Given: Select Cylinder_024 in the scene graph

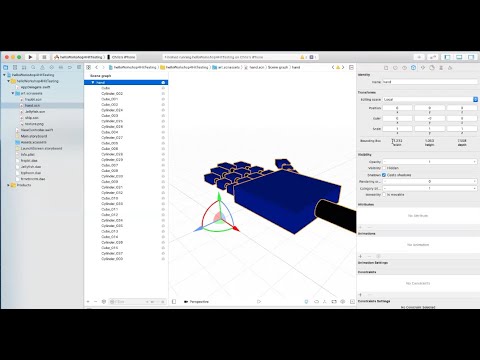Looking at the screenshot, I should point(112,110).
